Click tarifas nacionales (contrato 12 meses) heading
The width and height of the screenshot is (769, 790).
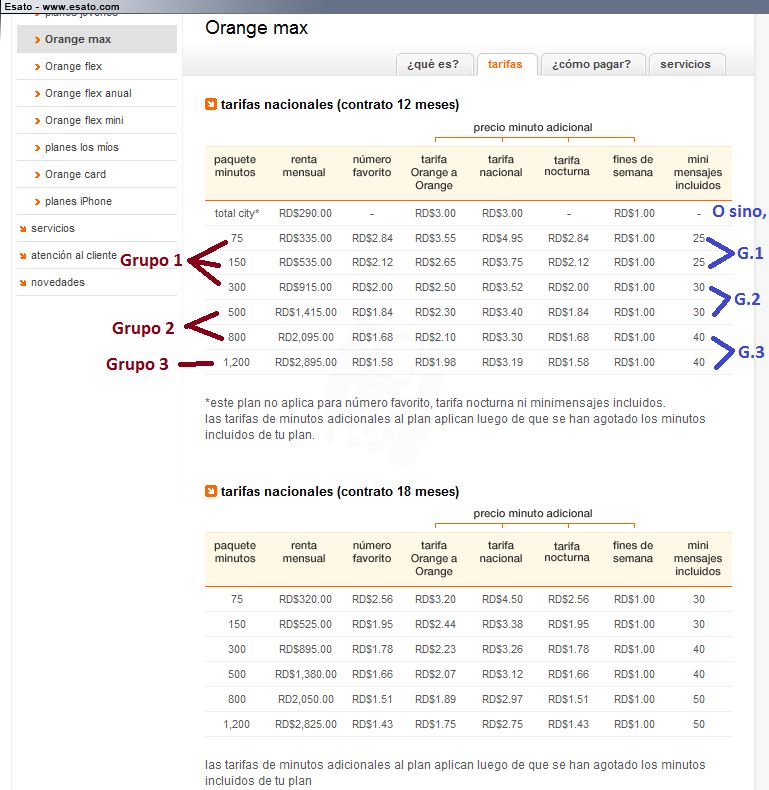tap(340, 104)
